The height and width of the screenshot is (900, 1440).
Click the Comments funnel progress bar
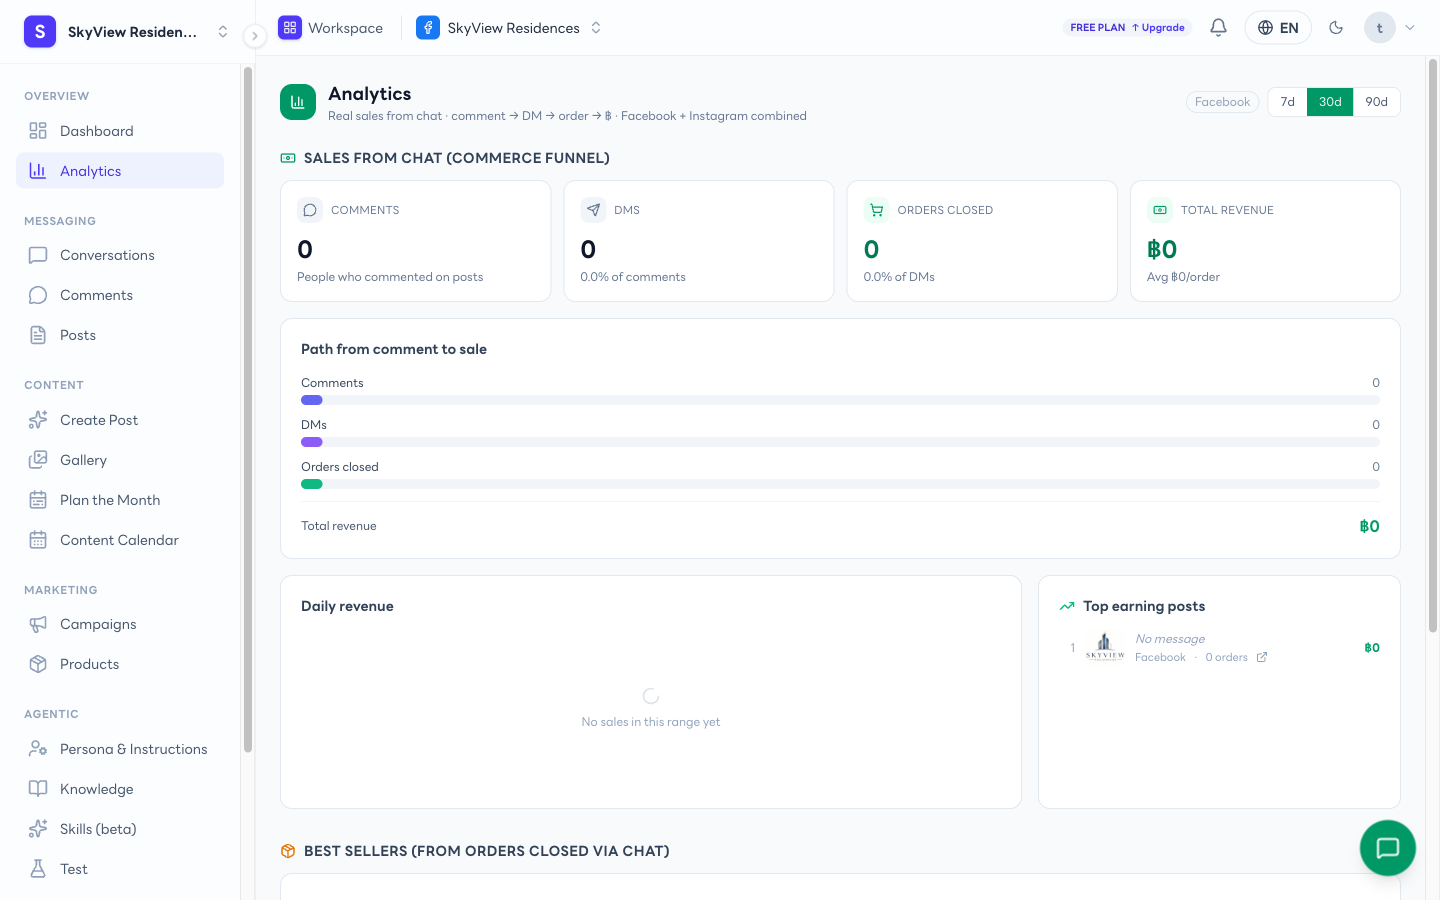pyautogui.click(x=840, y=400)
